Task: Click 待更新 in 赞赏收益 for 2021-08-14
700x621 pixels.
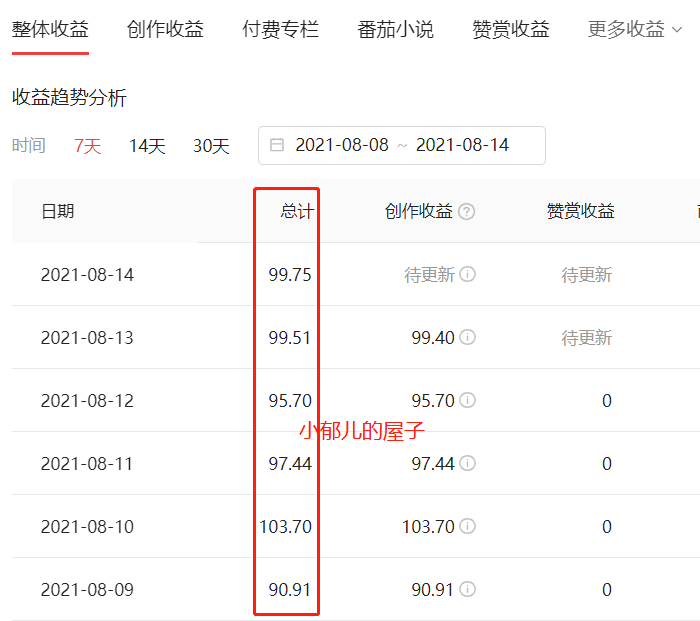Action: tap(587, 275)
